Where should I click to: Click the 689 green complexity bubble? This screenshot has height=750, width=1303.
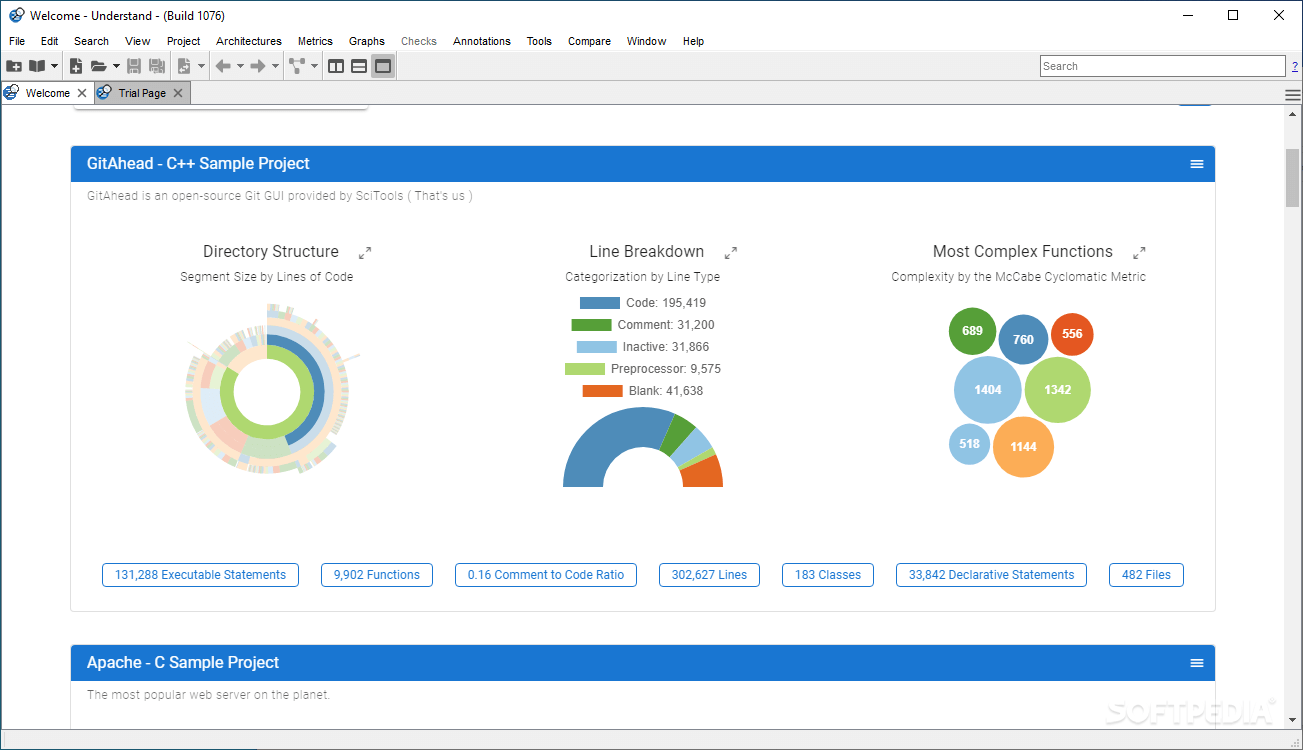pyautogui.click(x=973, y=331)
